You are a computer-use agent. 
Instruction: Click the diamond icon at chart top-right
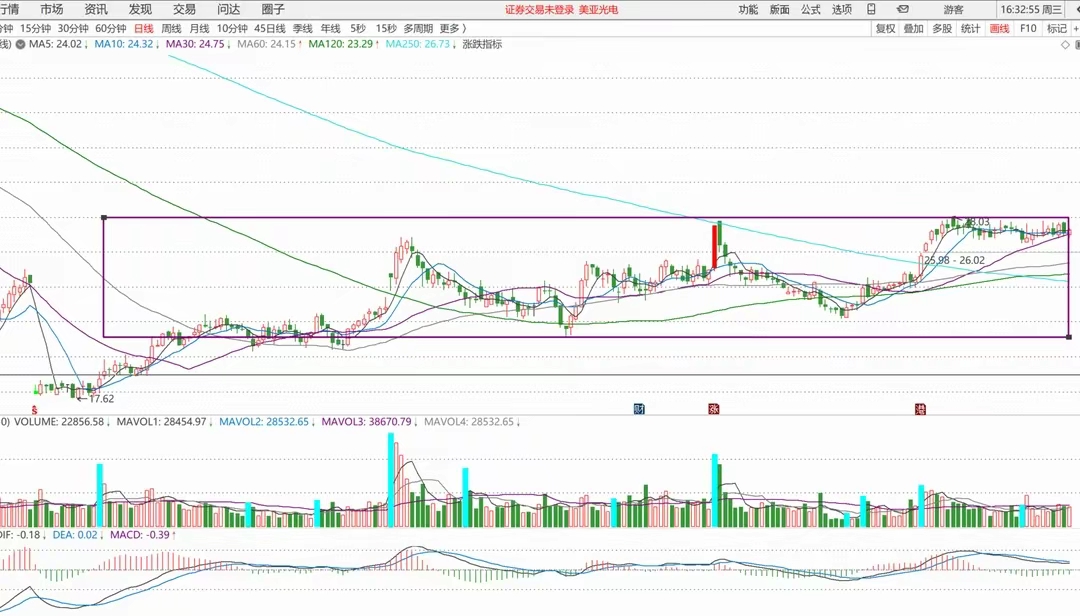point(1066,45)
